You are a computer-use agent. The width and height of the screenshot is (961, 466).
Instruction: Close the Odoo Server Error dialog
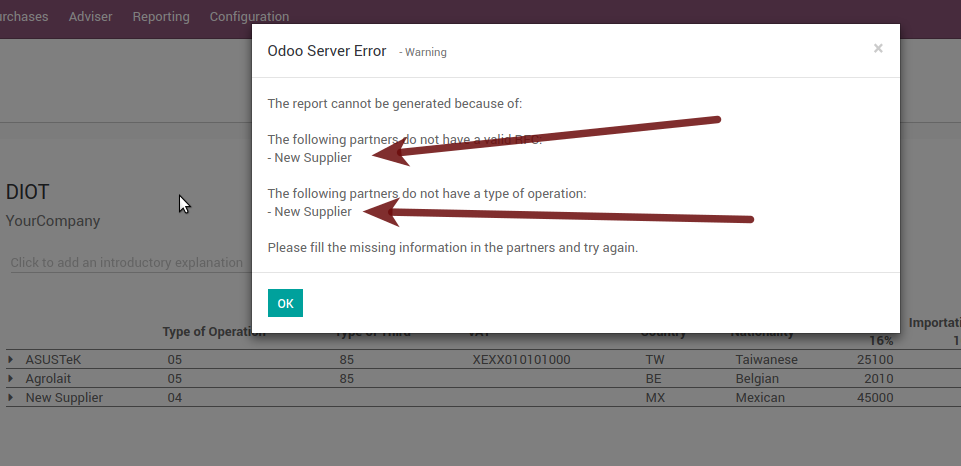click(878, 48)
